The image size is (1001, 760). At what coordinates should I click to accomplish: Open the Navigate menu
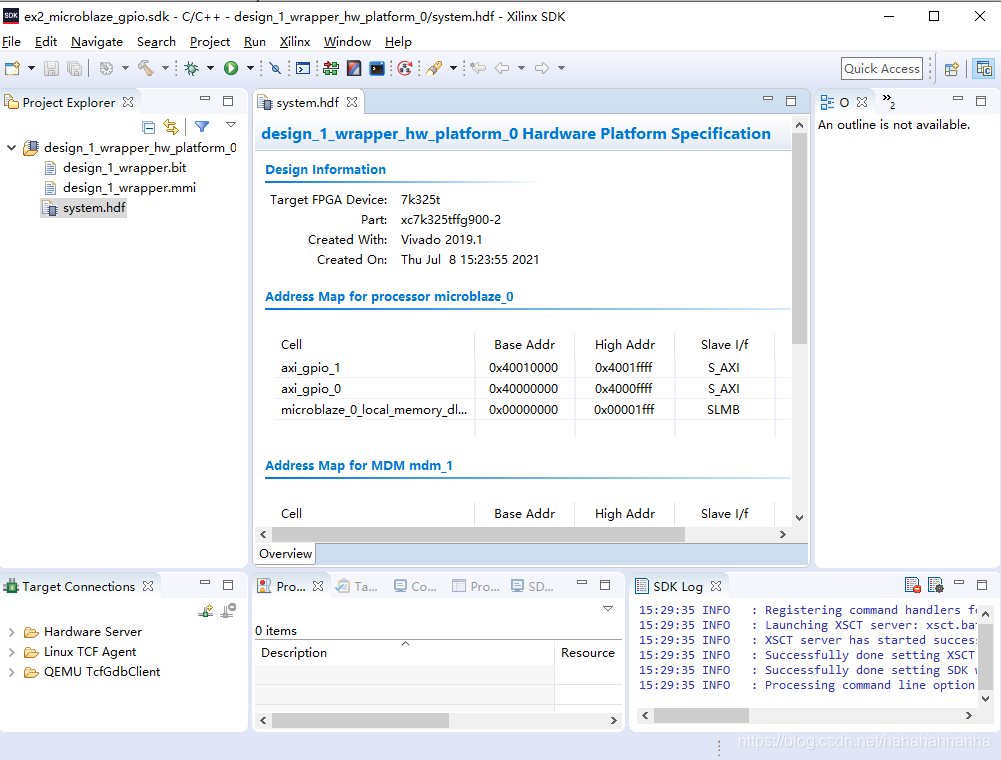(97, 42)
